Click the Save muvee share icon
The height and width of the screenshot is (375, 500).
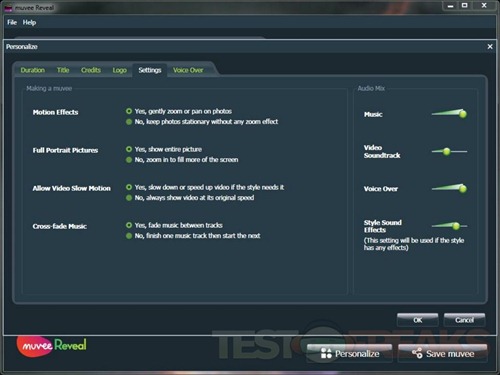(417, 353)
